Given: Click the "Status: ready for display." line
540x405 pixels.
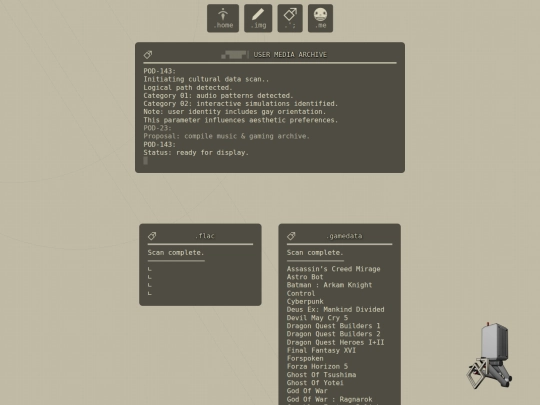Looking at the screenshot, I should tap(196, 153).
